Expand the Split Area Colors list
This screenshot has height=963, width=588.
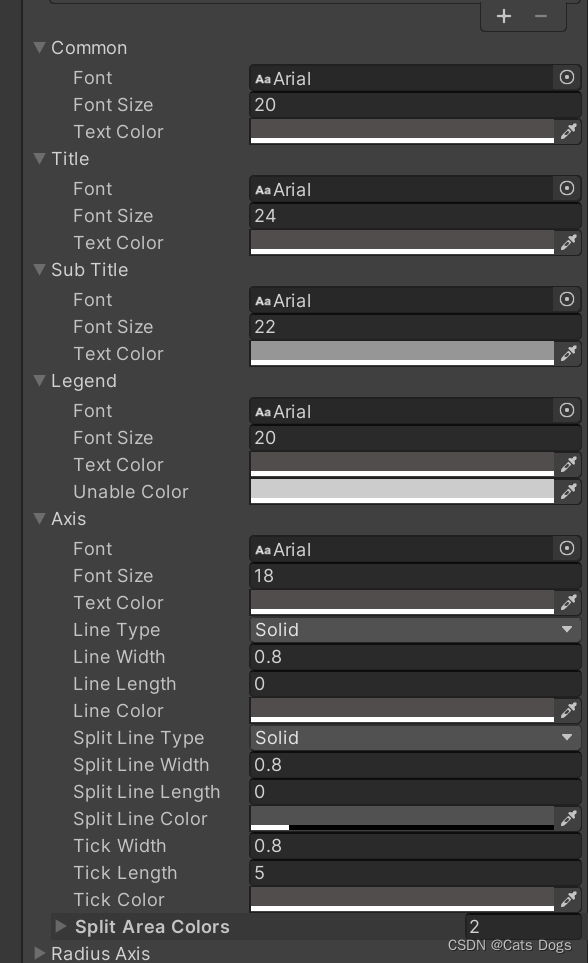click(61, 926)
